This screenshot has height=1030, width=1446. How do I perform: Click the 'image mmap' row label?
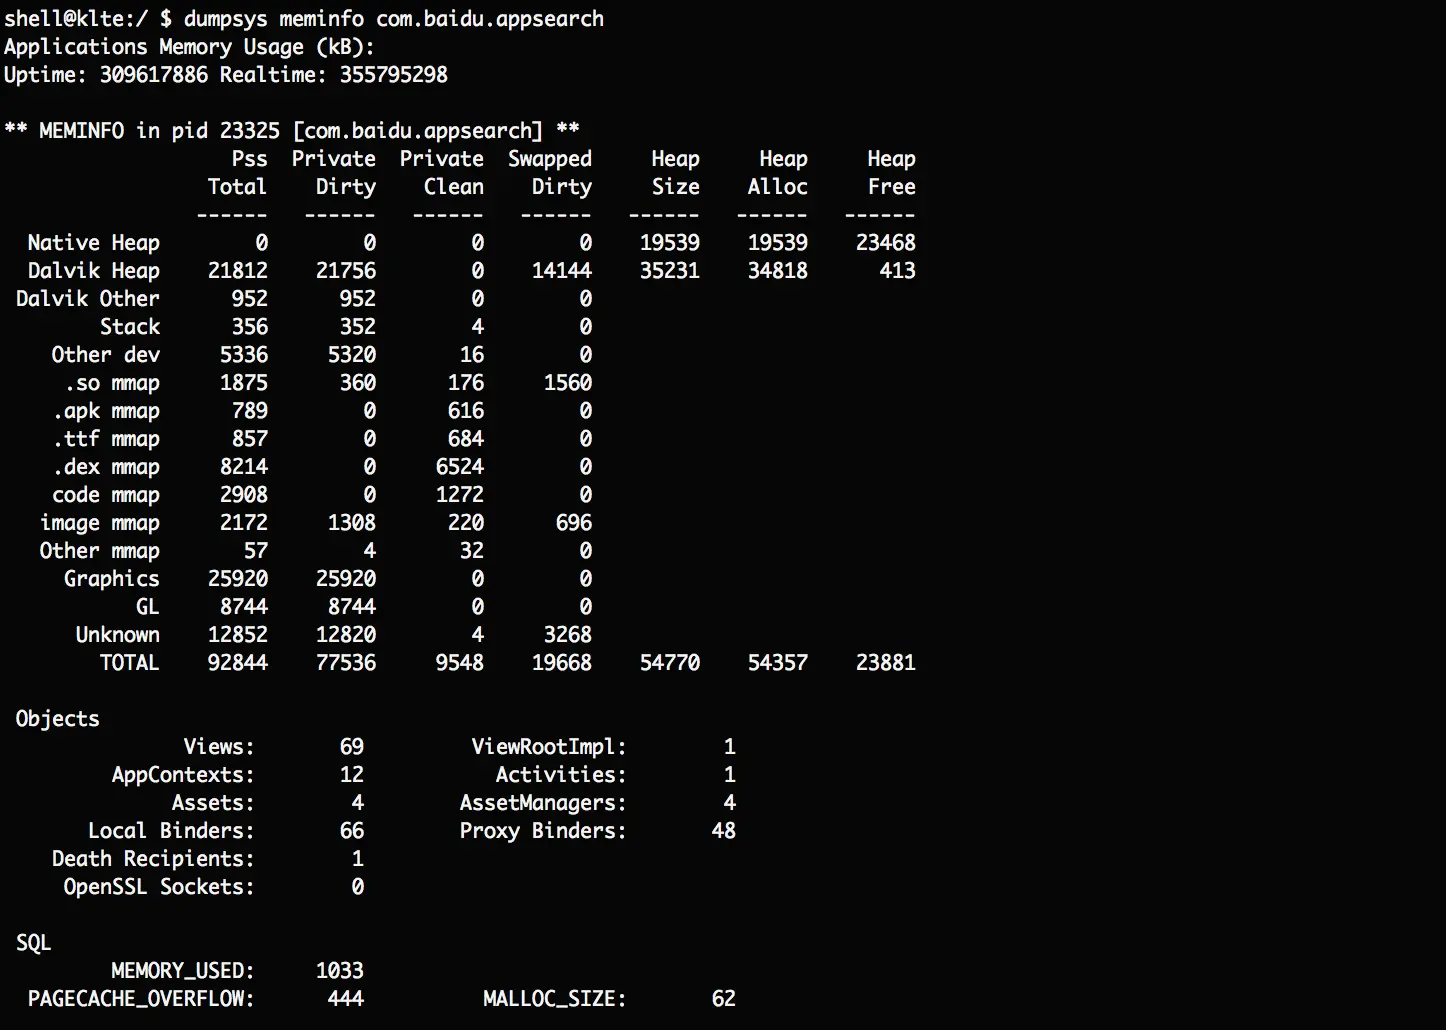click(100, 523)
